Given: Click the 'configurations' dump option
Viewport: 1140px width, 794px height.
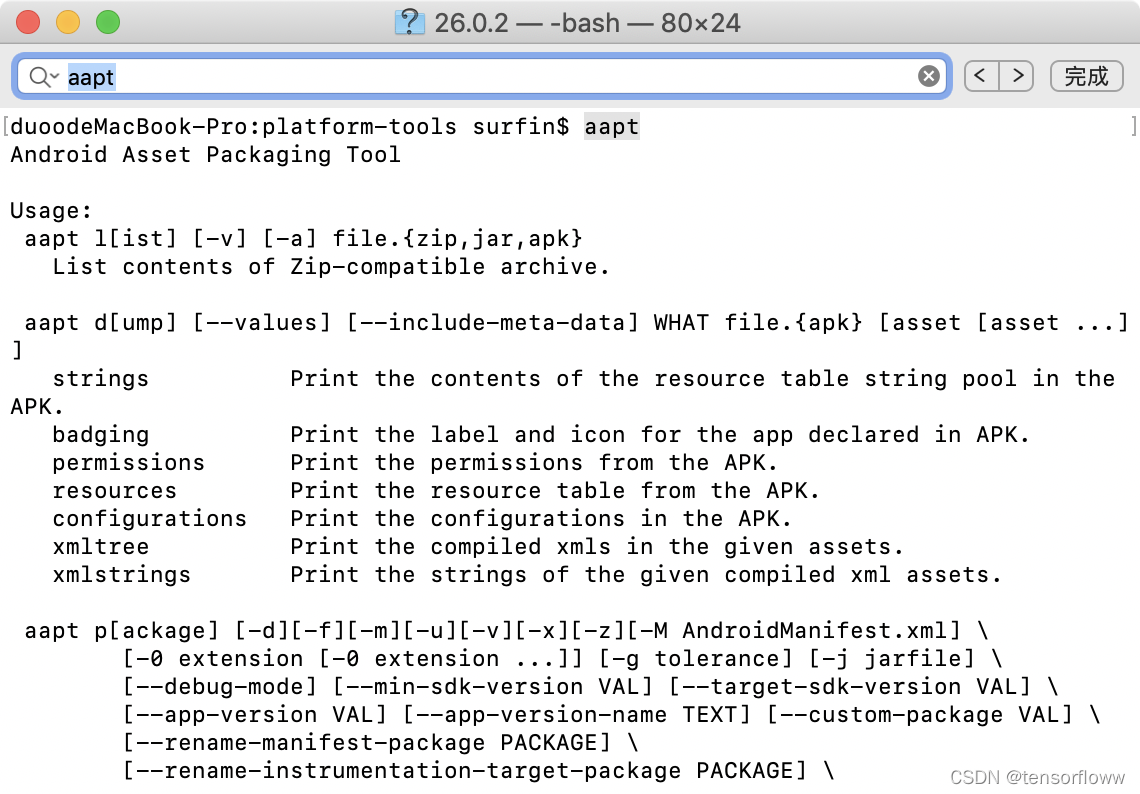Looking at the screenshot, I should [x=150, y=518].
